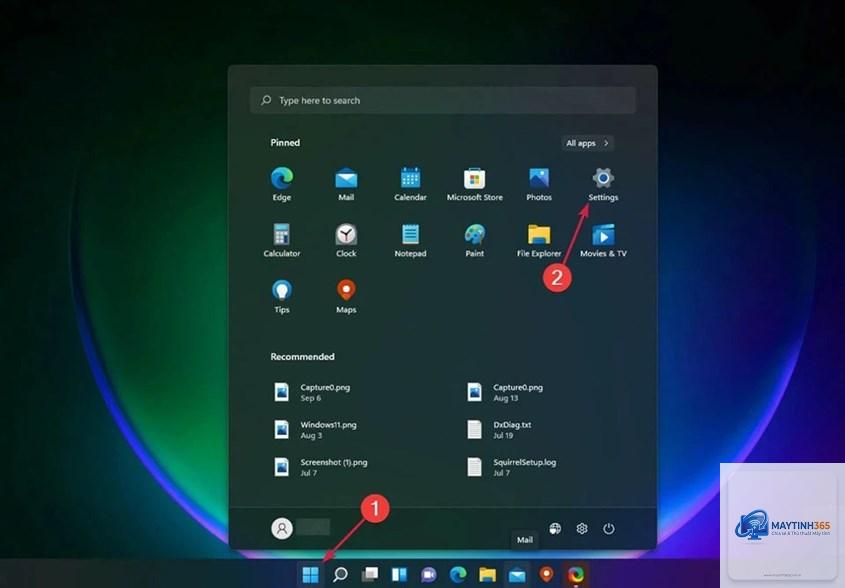Open File Explorer from the pinned apps
This screenshot has height=588, width=845.
[x=539, y=240]
